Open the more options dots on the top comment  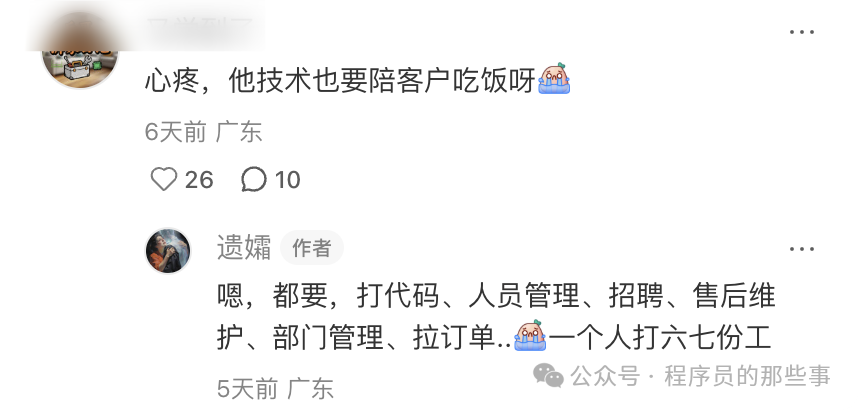click(802, 32)
